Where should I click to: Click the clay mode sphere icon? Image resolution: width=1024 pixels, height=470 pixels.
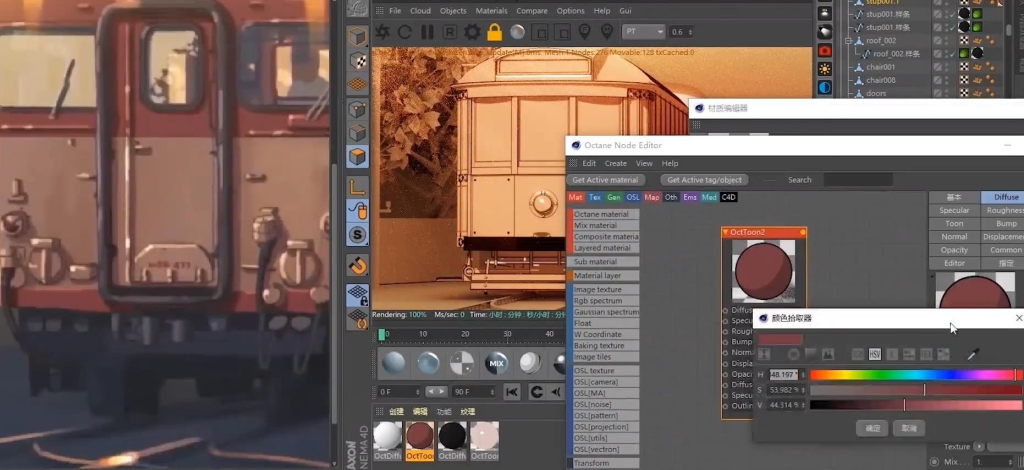pyautogui.click(x=517, y=32)
